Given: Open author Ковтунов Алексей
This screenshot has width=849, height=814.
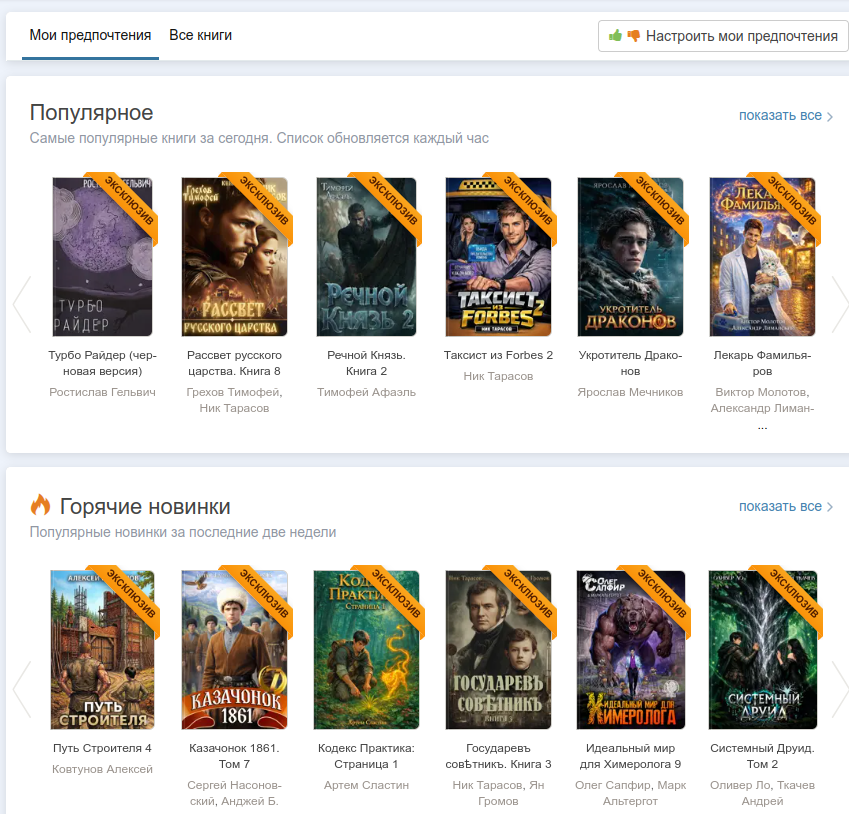Looking at the screenshot, I should coord(102,769).
